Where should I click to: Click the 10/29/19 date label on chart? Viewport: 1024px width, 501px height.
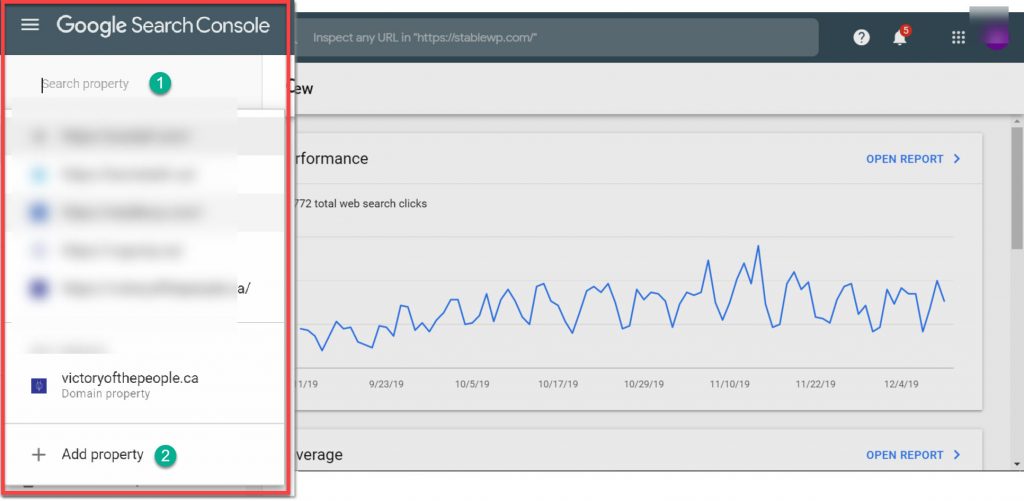(644, 384)
